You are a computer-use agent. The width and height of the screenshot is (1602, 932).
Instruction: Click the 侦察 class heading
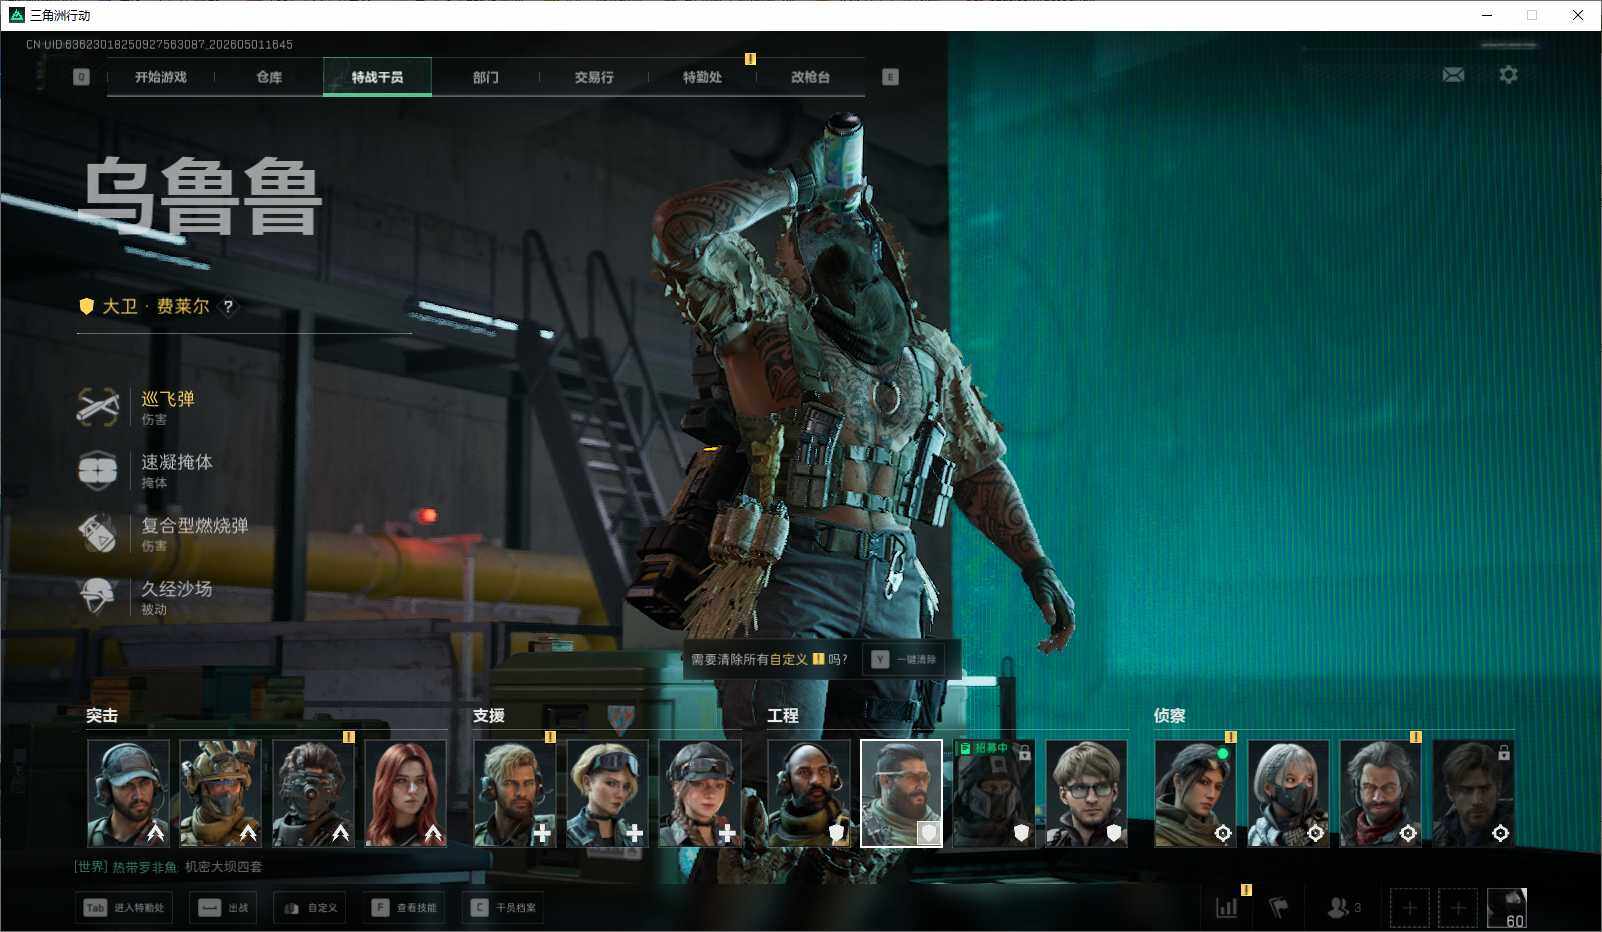click(x=1170, y=716)
